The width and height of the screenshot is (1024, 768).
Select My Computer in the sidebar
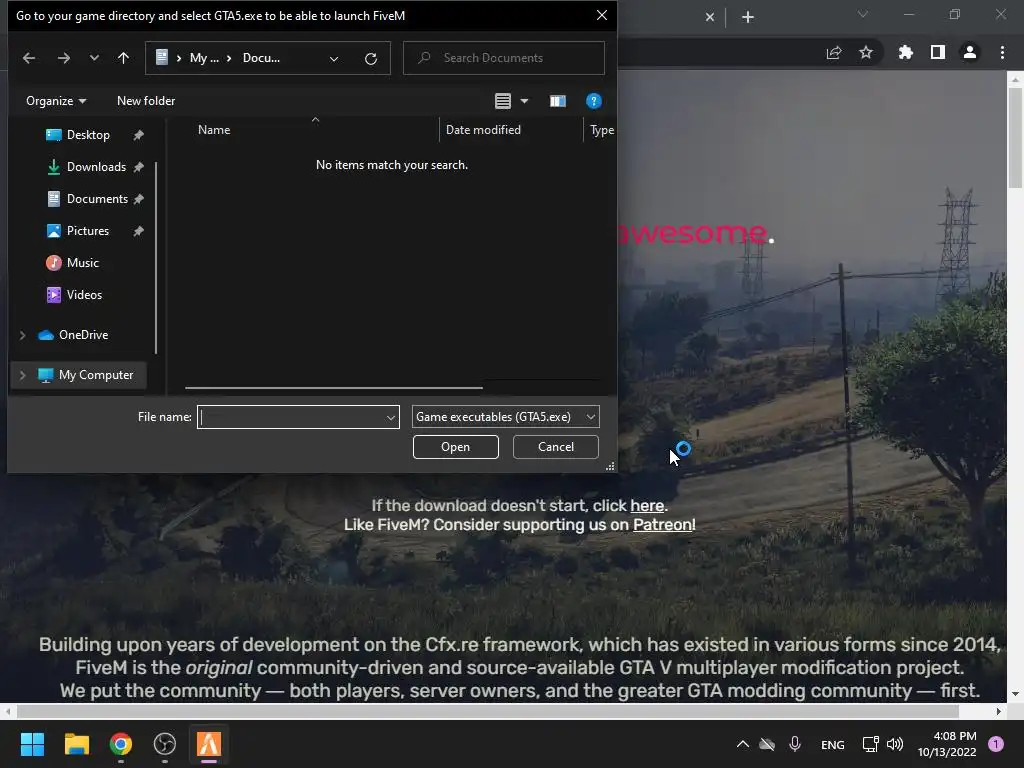95,376
